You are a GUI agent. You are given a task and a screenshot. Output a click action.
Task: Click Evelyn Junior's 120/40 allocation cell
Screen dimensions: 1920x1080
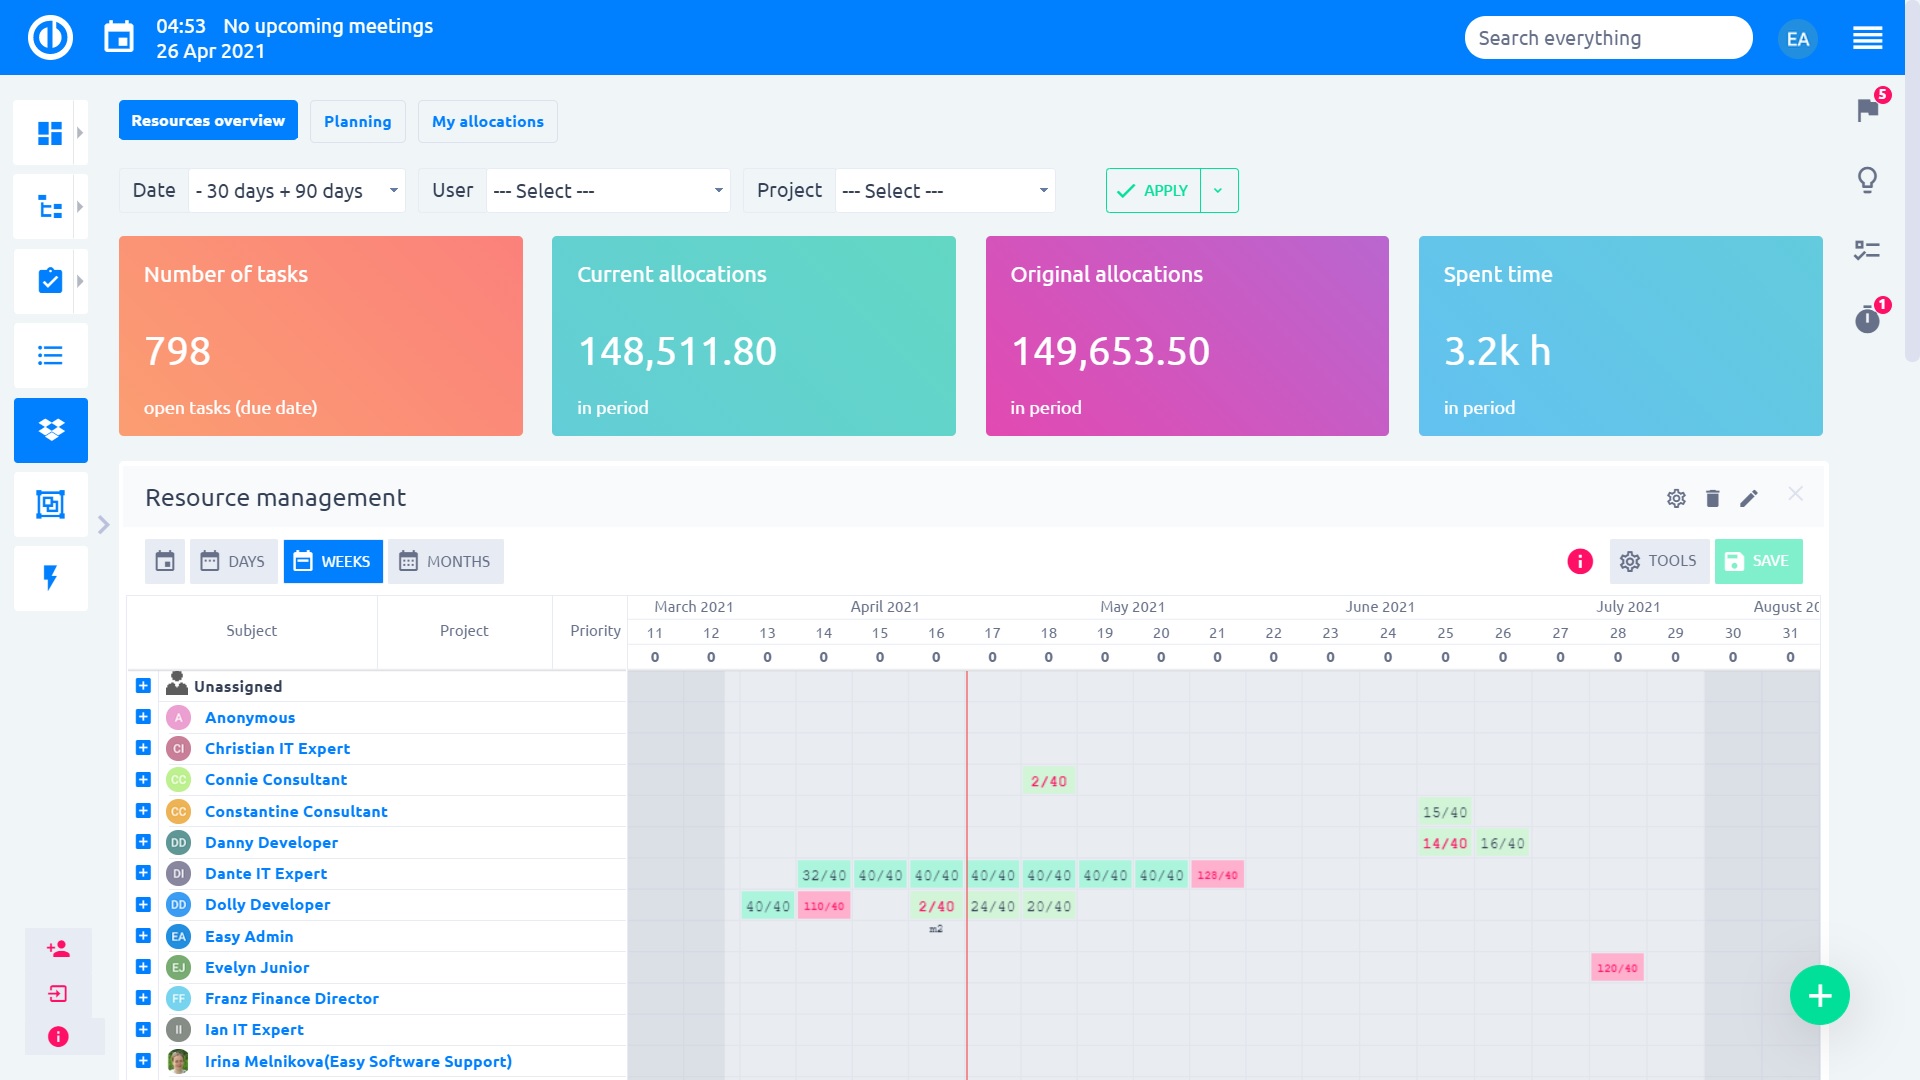pos(1617,968)
